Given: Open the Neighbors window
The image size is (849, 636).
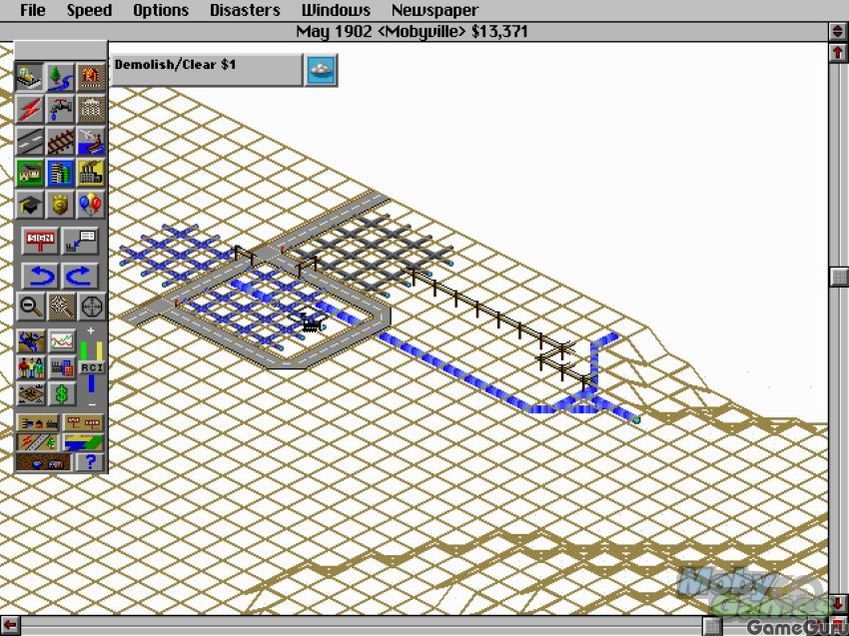Looking at the screenshot, I should pyautogui.click(x=31, y=394).
